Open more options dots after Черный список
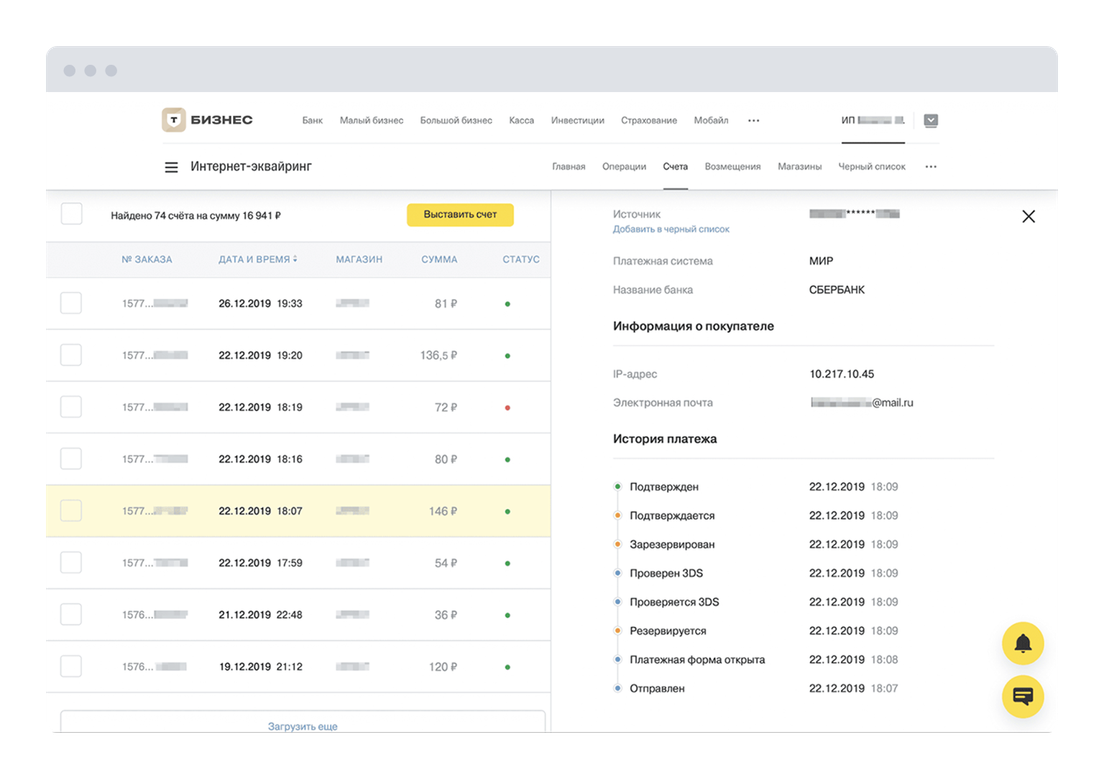The height and width of the screenshot is (780, 1104). point(931,167)
